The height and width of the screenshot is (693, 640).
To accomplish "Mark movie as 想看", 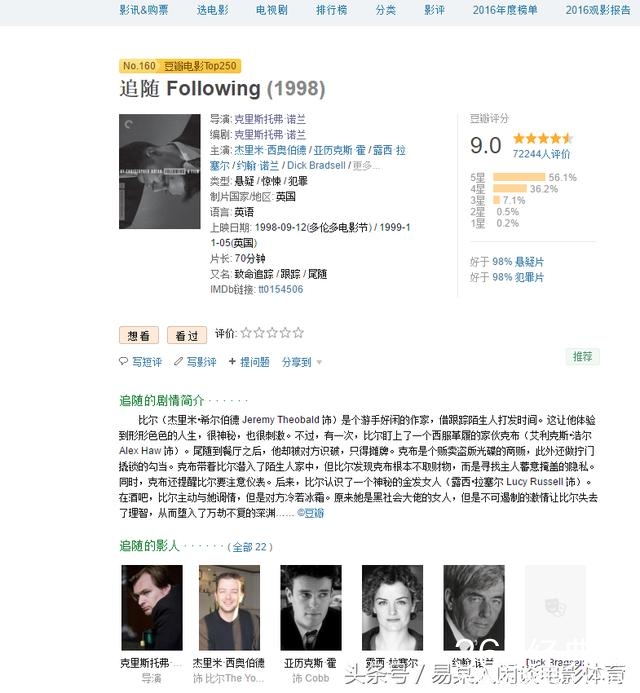I will (x=139, y=335).
